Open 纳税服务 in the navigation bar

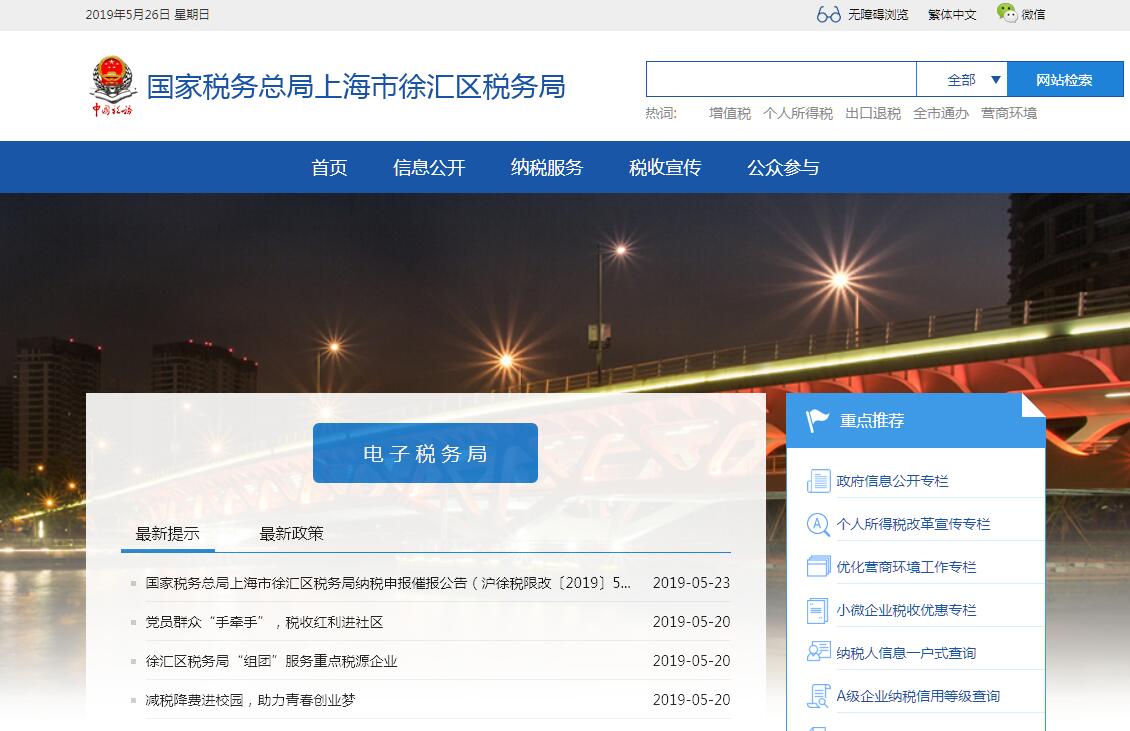(547, 168)
